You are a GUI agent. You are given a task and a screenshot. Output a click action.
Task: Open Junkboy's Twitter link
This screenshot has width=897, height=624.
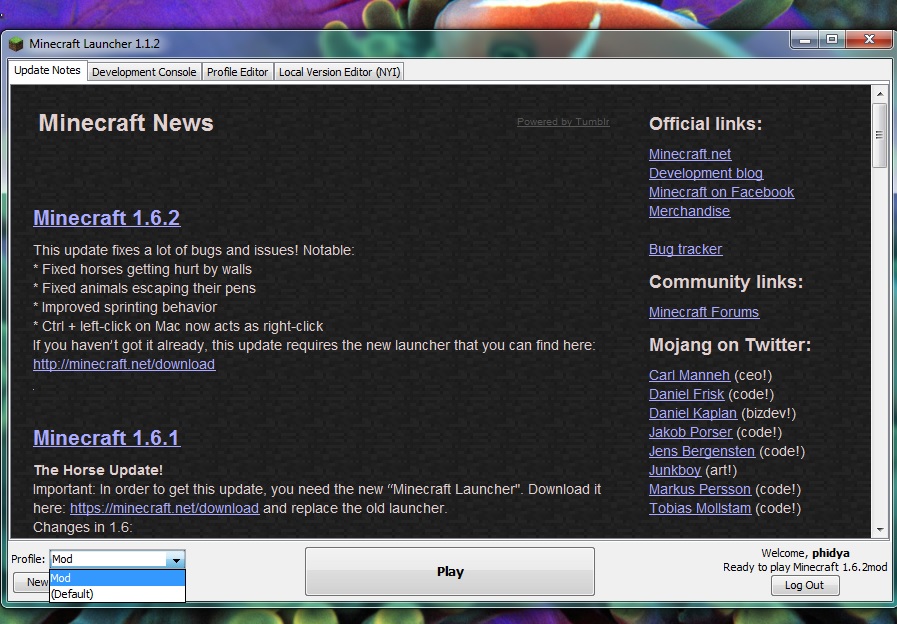pyautogui.click(x=675, y=470)
